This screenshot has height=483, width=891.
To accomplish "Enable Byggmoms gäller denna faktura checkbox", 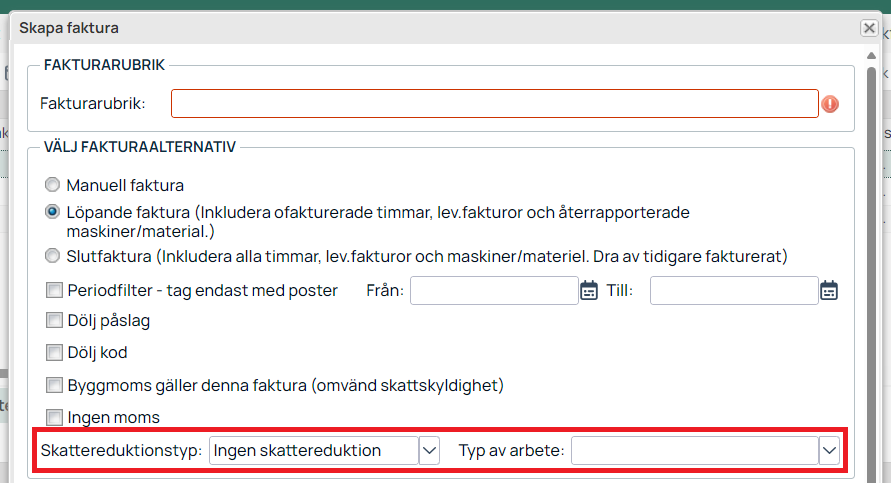I will [x=54, y=385].
